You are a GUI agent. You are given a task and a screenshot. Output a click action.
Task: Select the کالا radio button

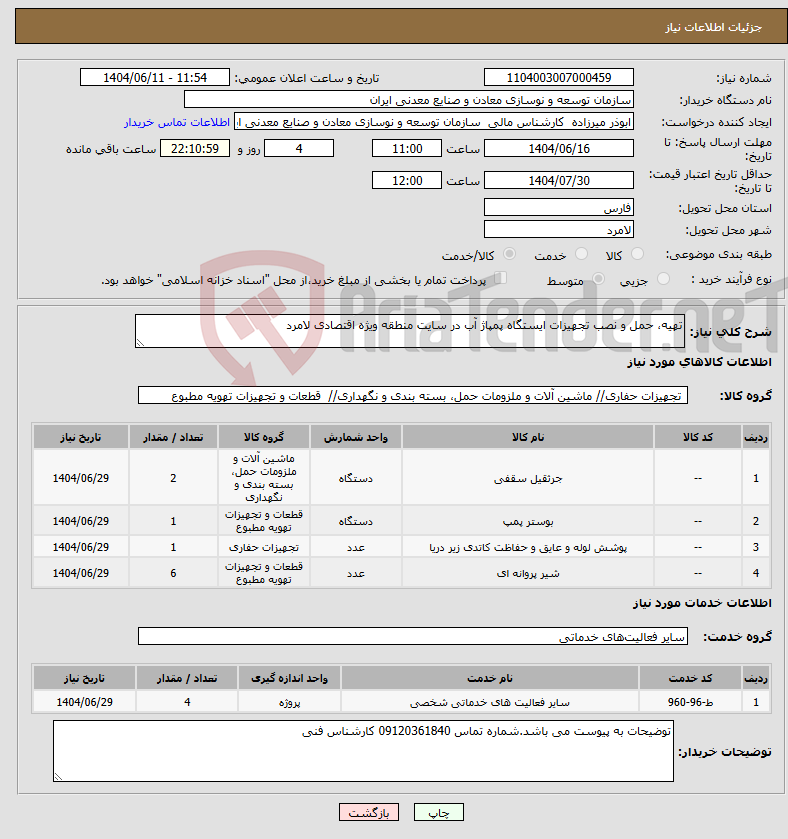tap(637, 254)
